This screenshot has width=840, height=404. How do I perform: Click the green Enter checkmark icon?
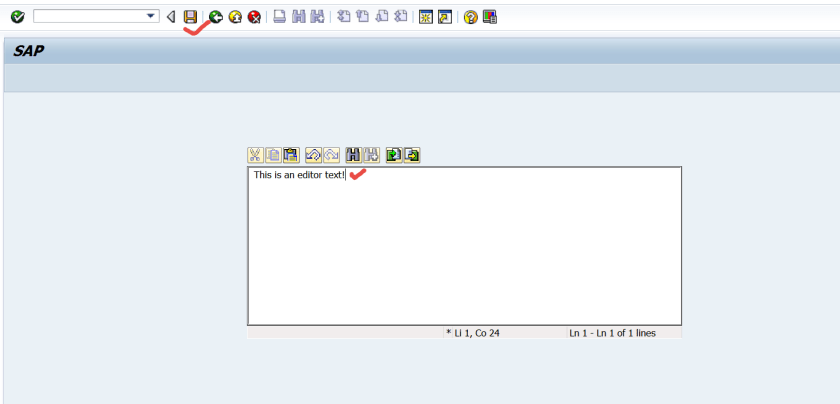(x=18, y=17)
